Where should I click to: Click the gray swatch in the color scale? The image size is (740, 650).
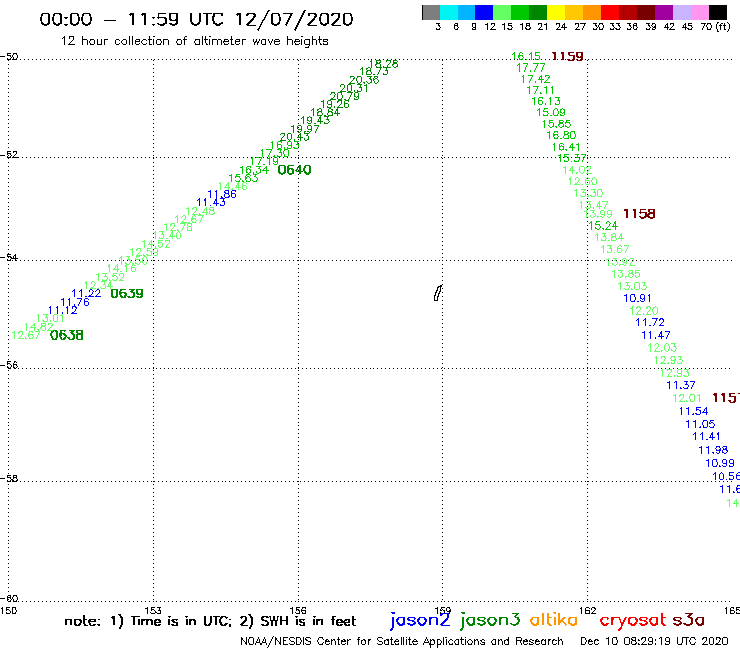click(x=431, y=13)
